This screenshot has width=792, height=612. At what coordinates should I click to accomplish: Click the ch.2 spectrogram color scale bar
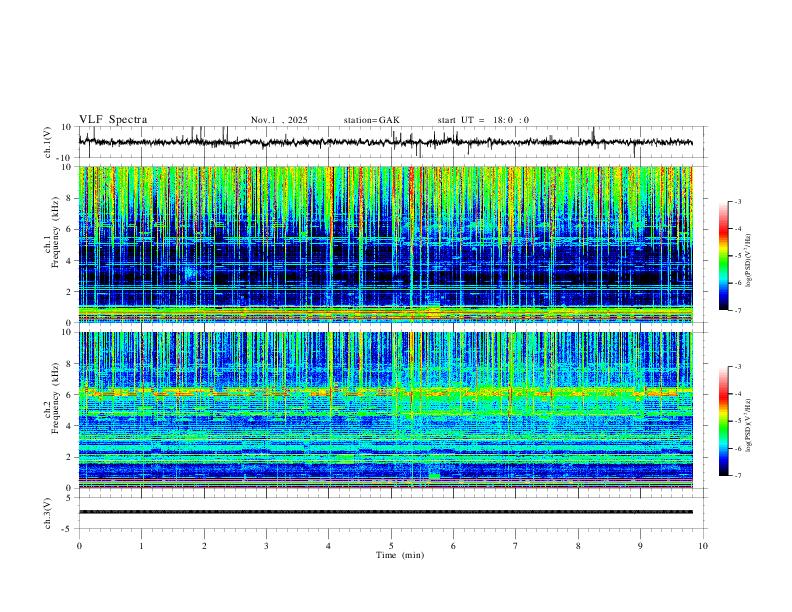tap(724, 421)
